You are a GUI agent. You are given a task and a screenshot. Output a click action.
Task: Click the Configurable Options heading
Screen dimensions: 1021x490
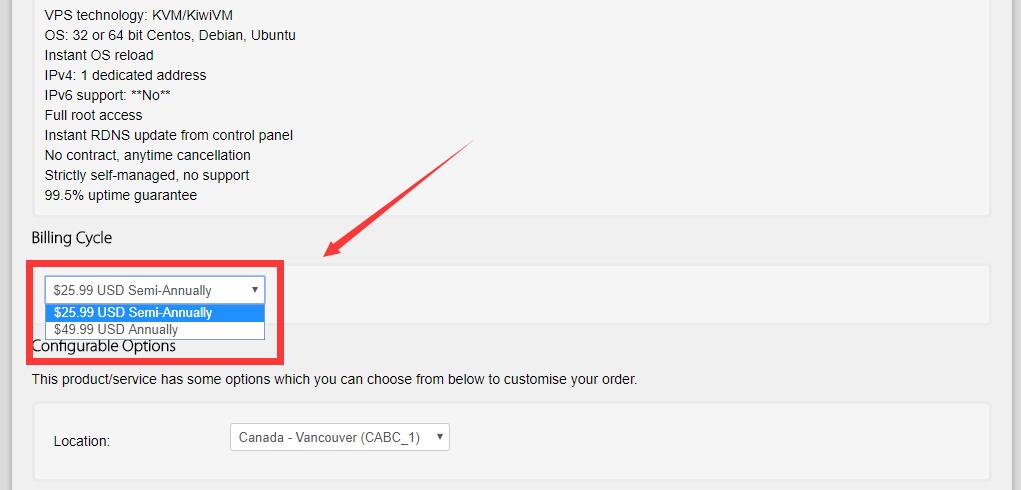pyautogui.click(x=104, y=346)
